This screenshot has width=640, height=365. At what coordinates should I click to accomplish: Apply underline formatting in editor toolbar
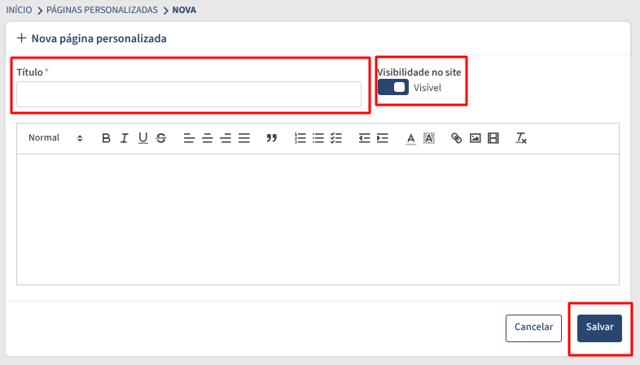tap(143, 138)
